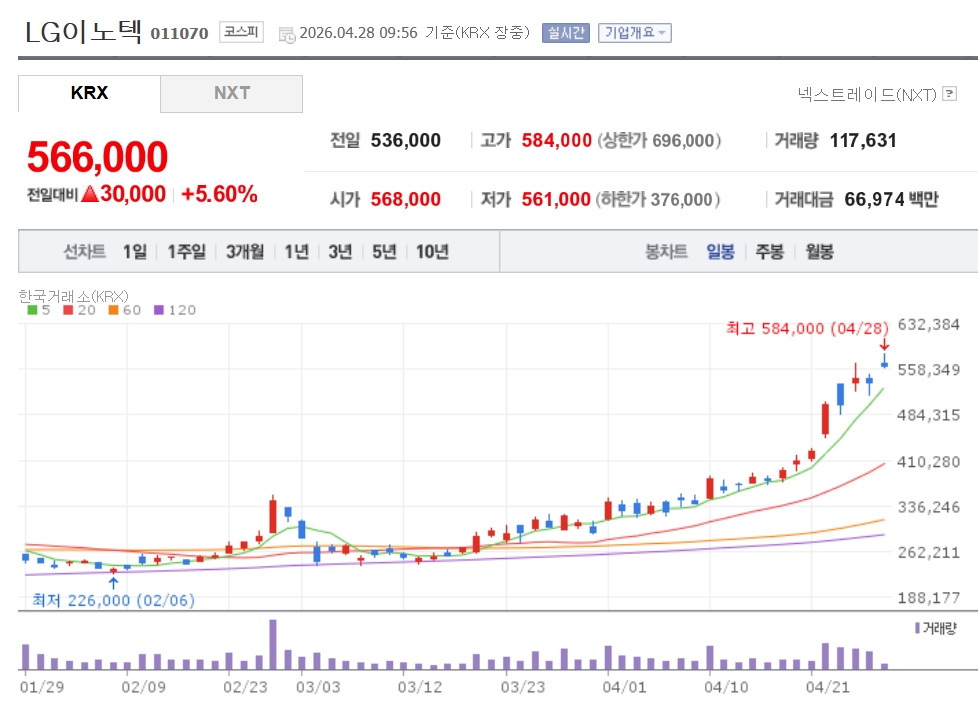Image resolution: width=978 pixels, height=705 pixels.
Task: Click the 1년 line chart option
Action: [x=296, y=252]
